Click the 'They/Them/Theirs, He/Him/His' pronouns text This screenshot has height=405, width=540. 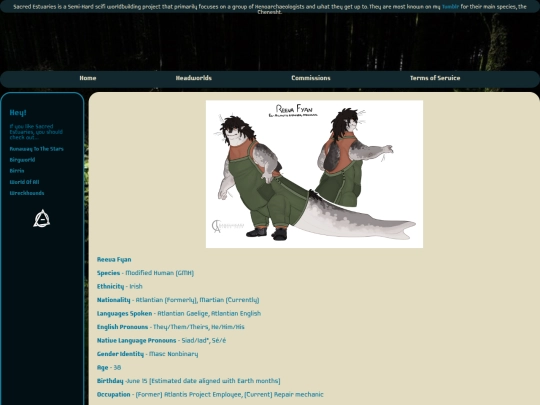click(199, 327)
